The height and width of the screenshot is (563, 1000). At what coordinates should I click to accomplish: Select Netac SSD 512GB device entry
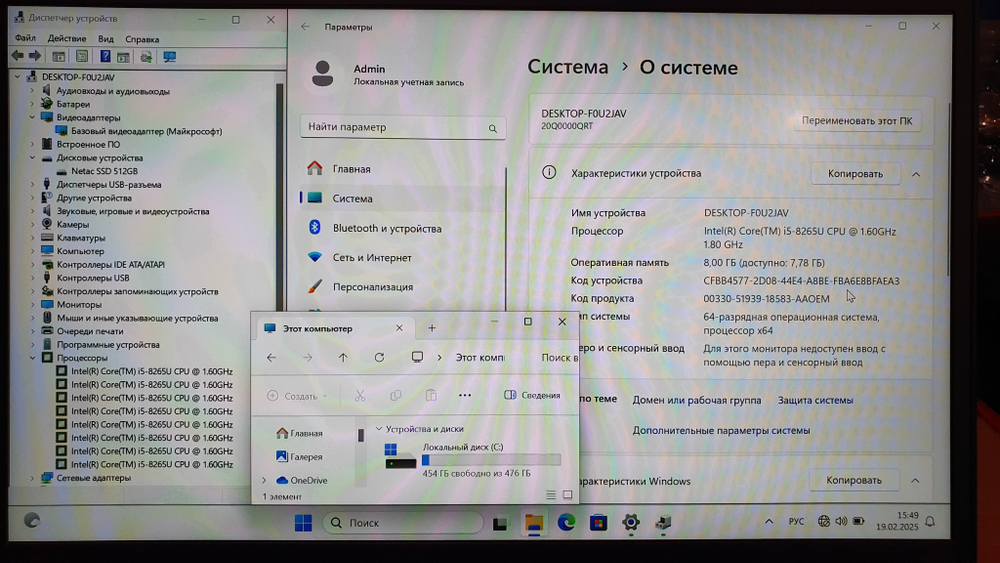pyautogui.click(x=105, y=171)
